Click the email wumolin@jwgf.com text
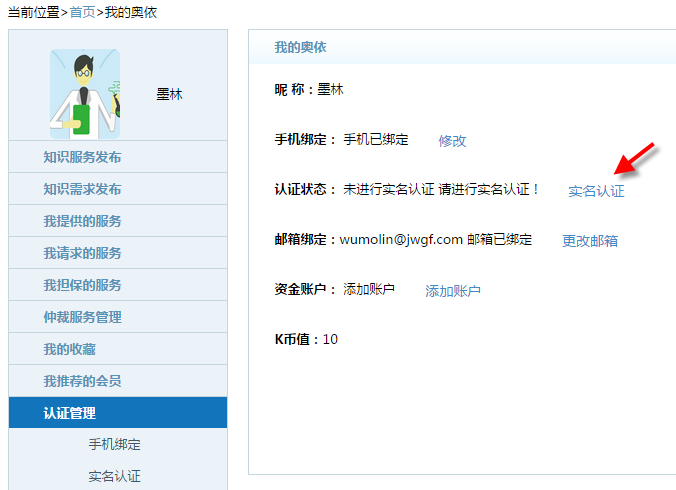Image resolution: width=676 pixels, height=490 pixels. tap(401, 239)
